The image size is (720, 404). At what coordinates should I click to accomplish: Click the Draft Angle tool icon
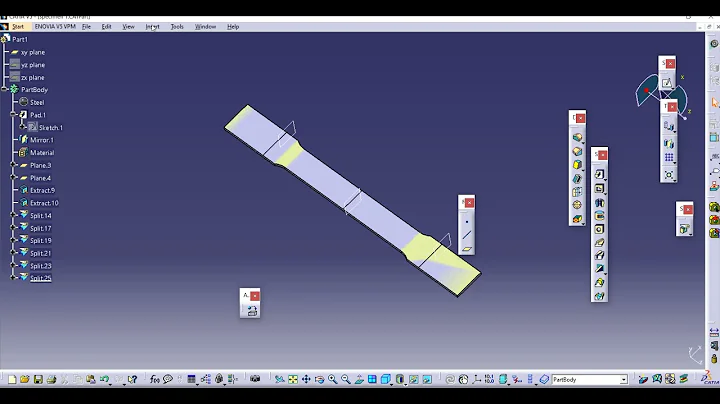tap(577, 165)
